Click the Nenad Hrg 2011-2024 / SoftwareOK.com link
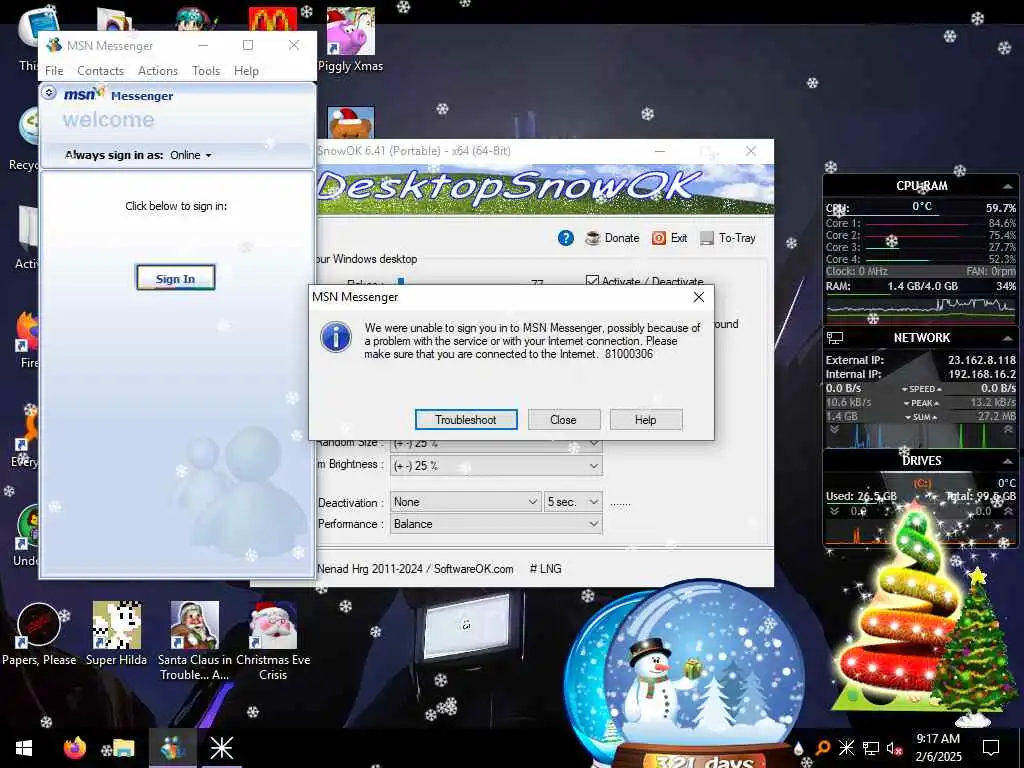Screen dimensions: 1024x768 point(415,569)
